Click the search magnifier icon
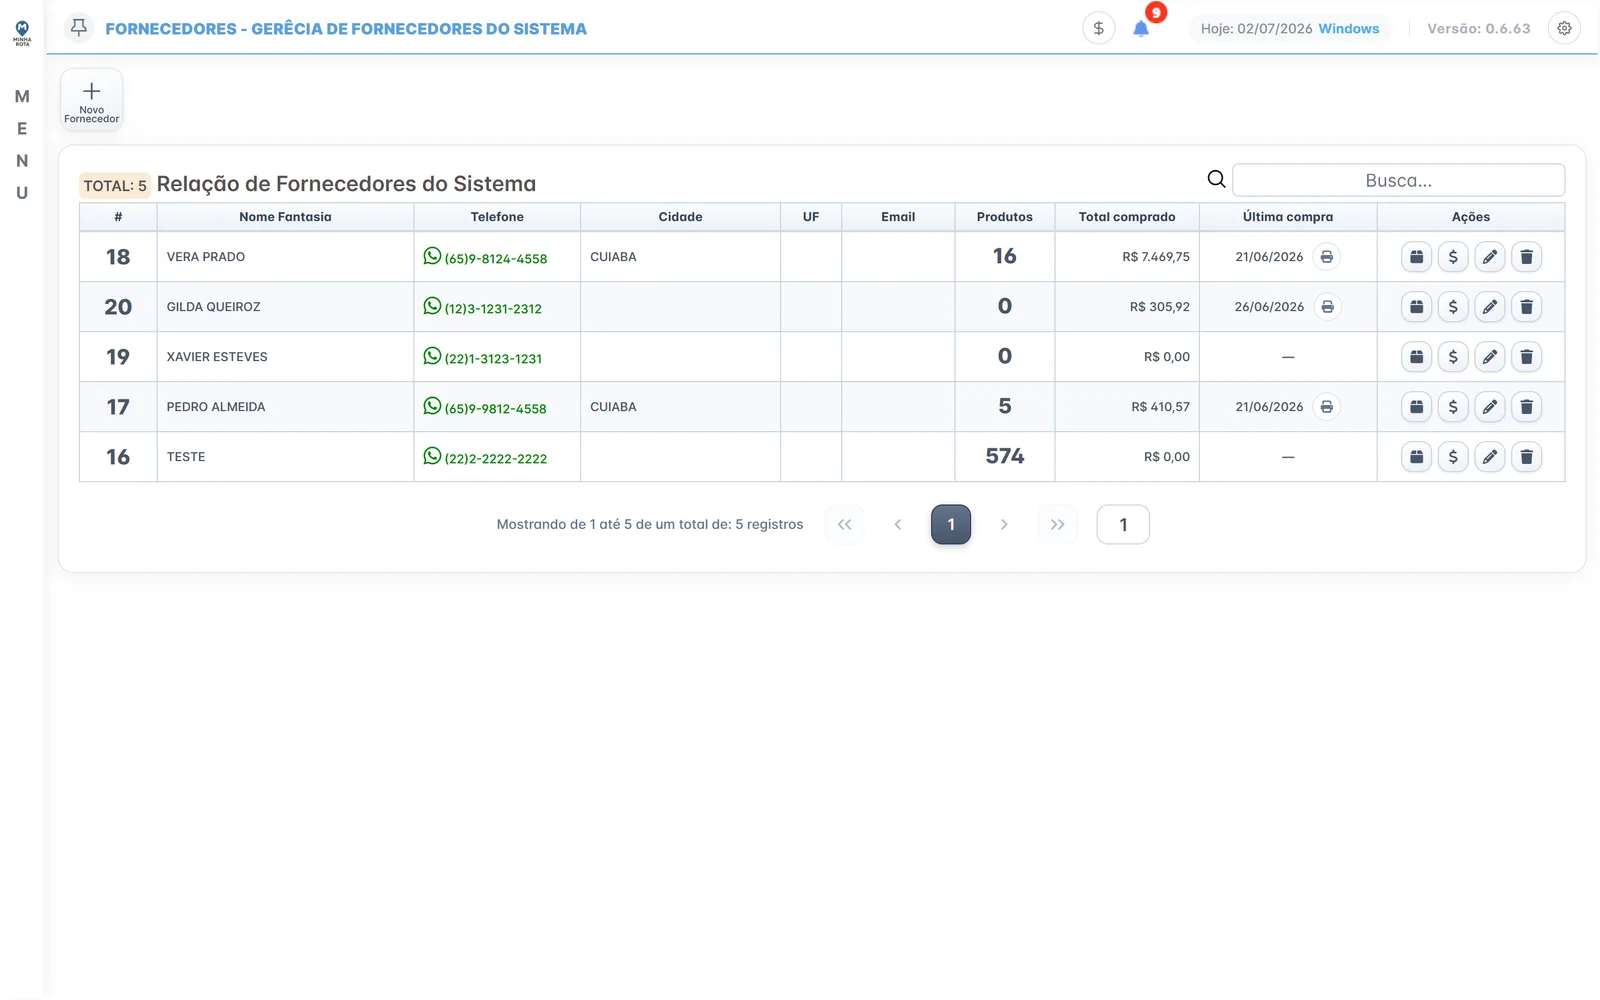The width and height of the screenshot is (1600, 1000). [x=1216, y=179]
